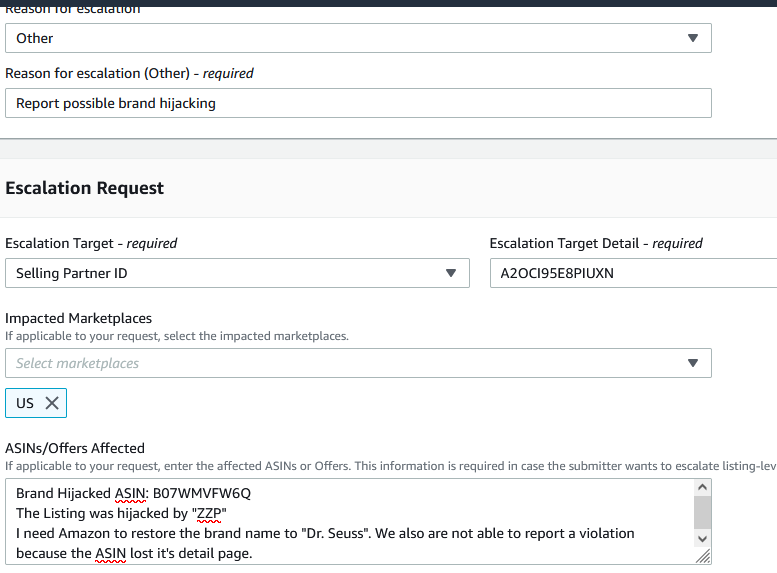This screenshot has height=573, width=777.
Task: Click the Impacted Marketplaces dropdown arrow
Action: 692,363
